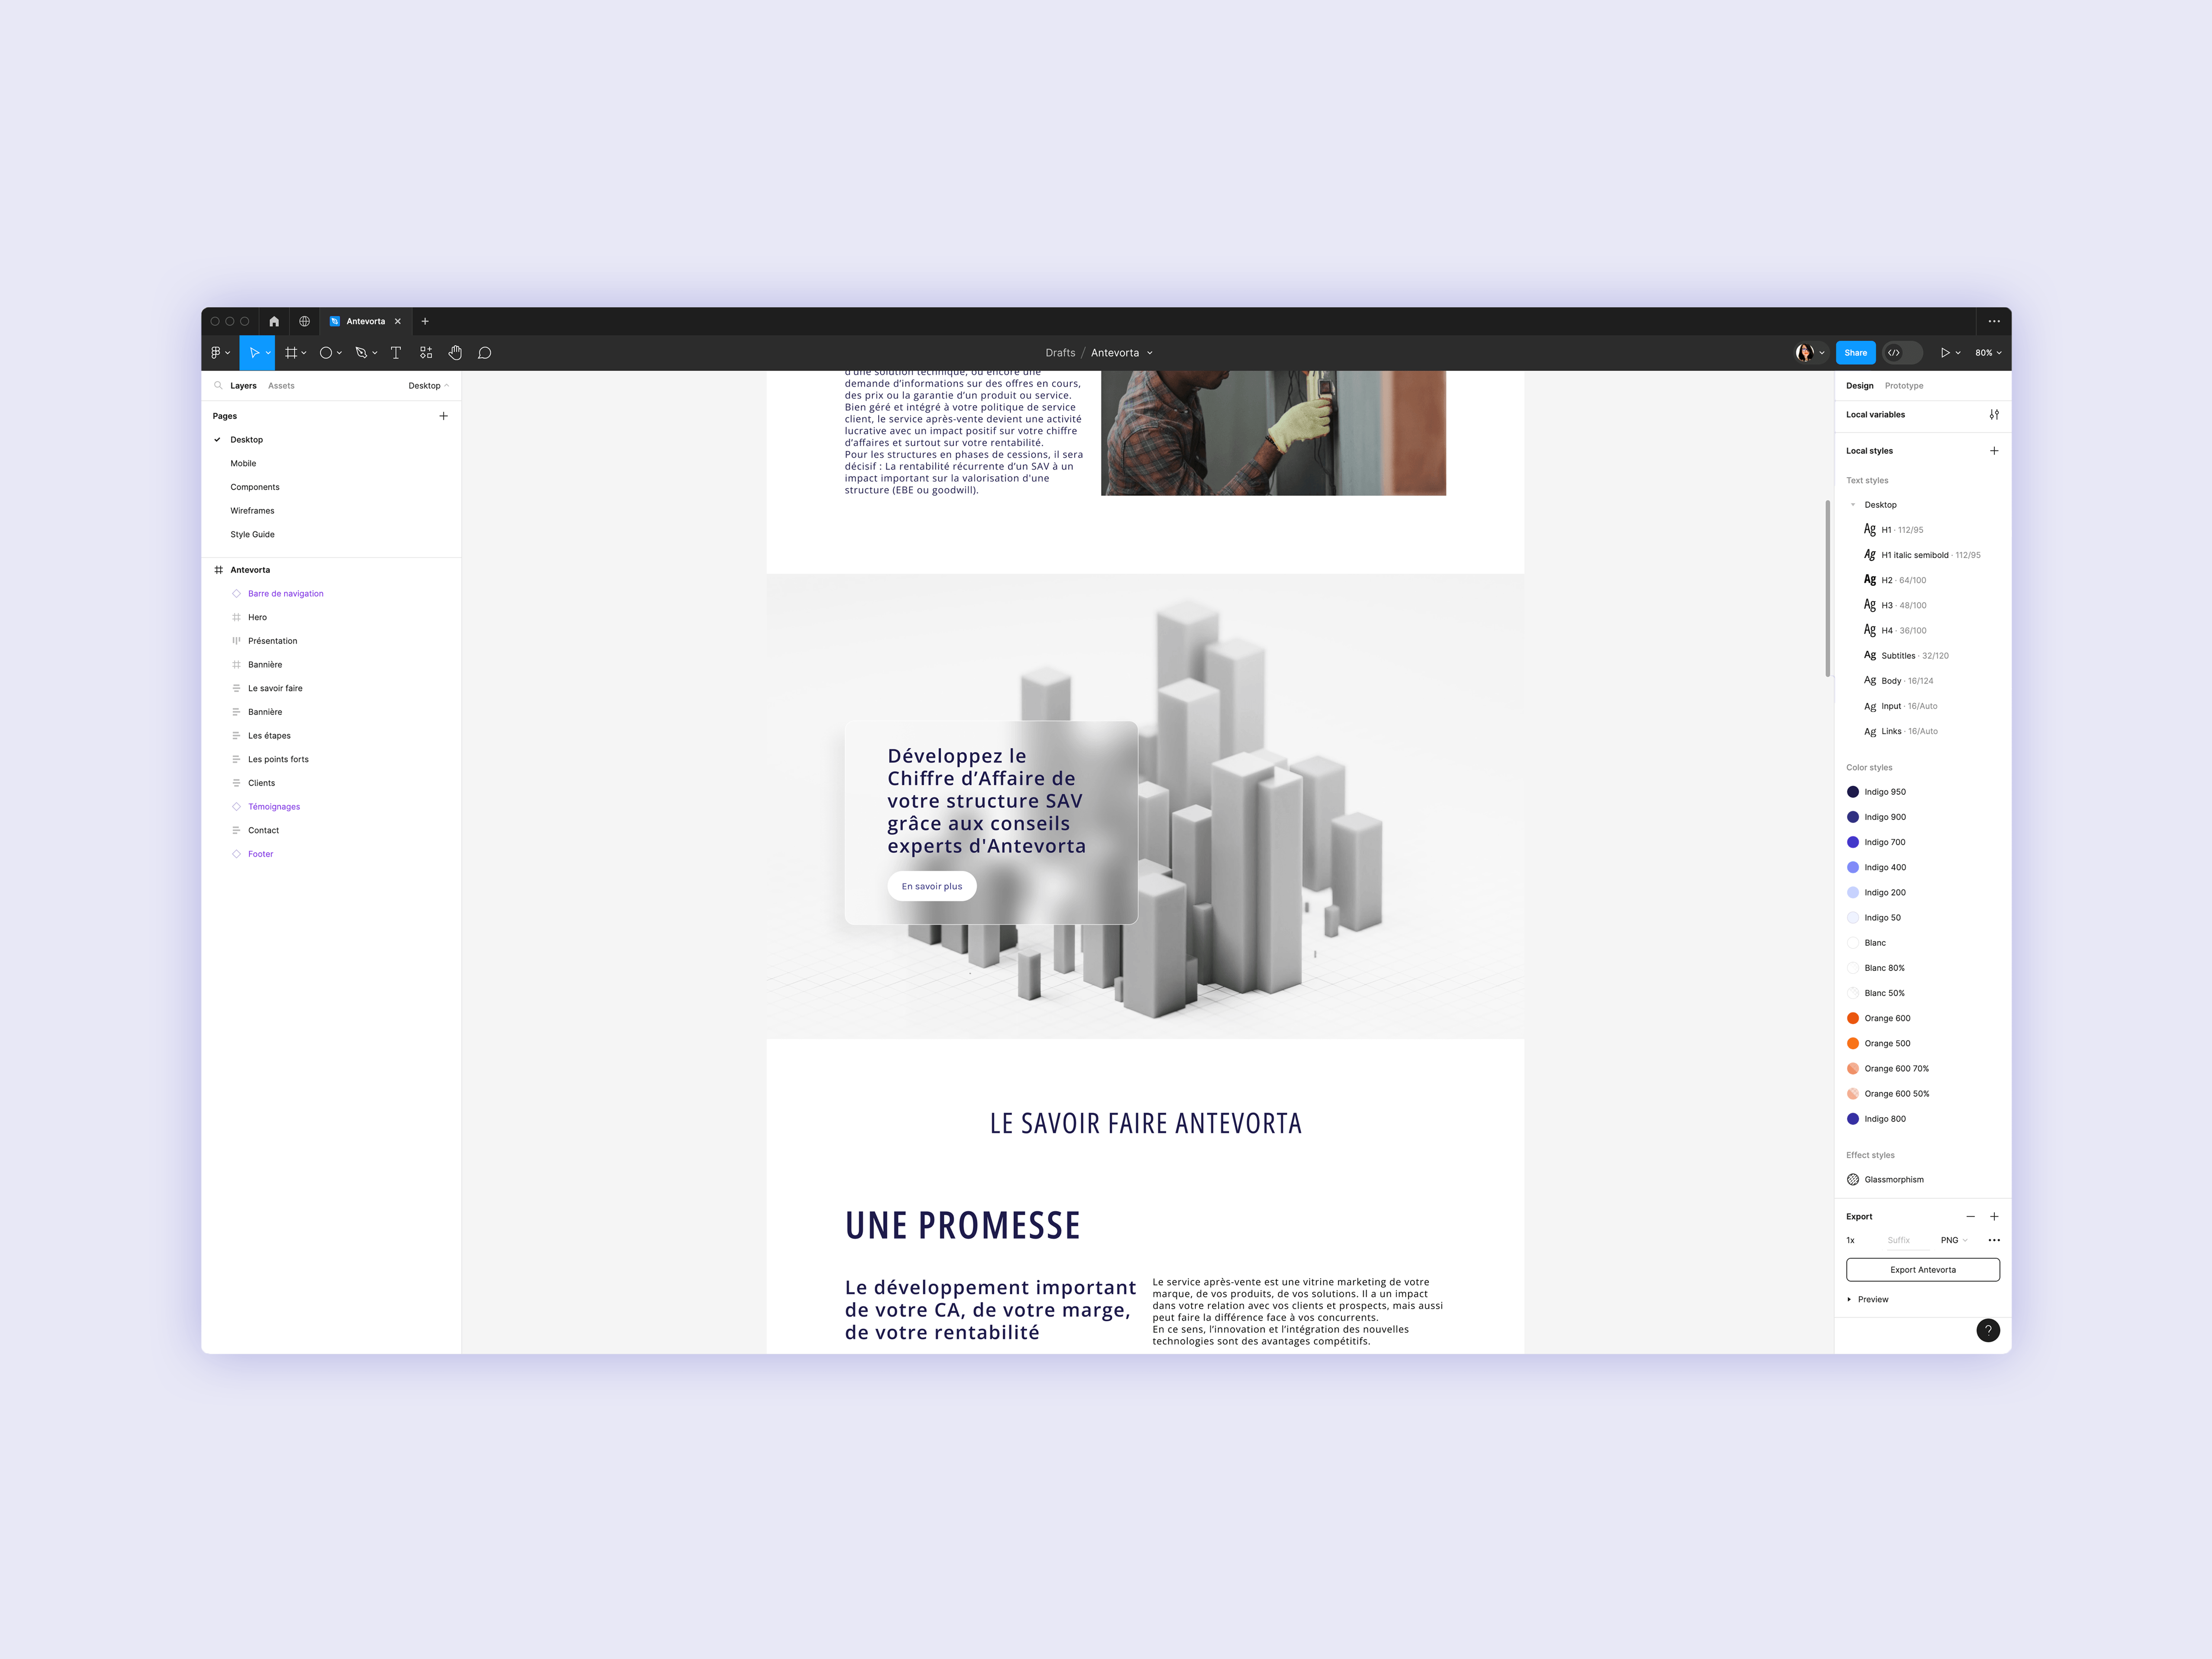The image size is (2212, 1659).
Task: Open shape tools dropdown
Action: [339, 353]
